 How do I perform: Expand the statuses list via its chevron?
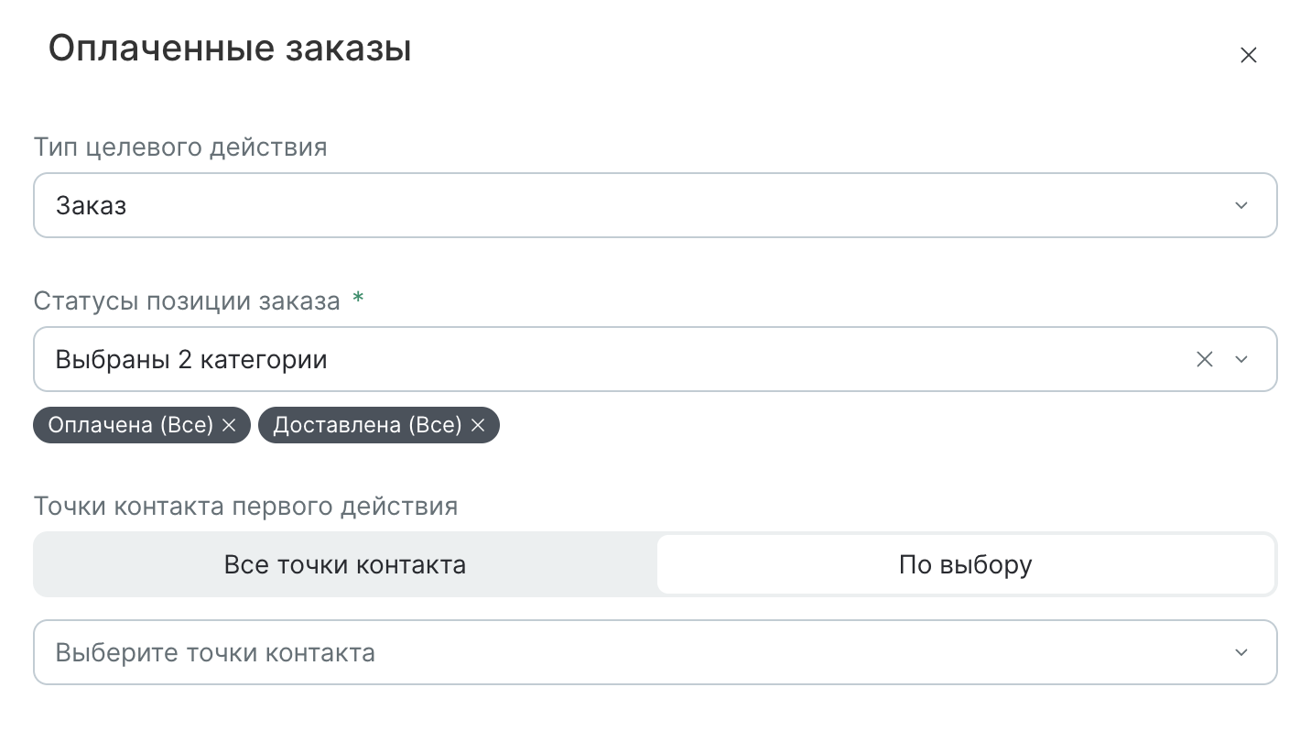(x=1241, y=359)
